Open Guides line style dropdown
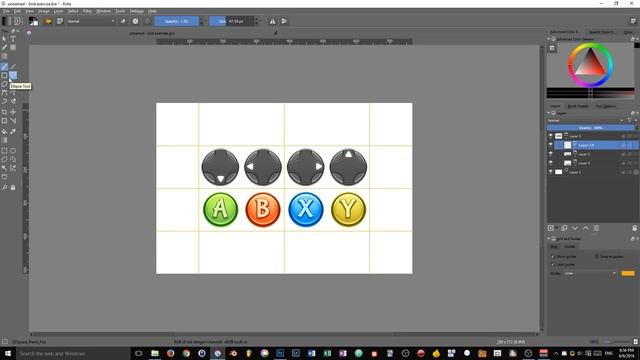Viewport: 640px width, 360px height. tap(590, 273)
